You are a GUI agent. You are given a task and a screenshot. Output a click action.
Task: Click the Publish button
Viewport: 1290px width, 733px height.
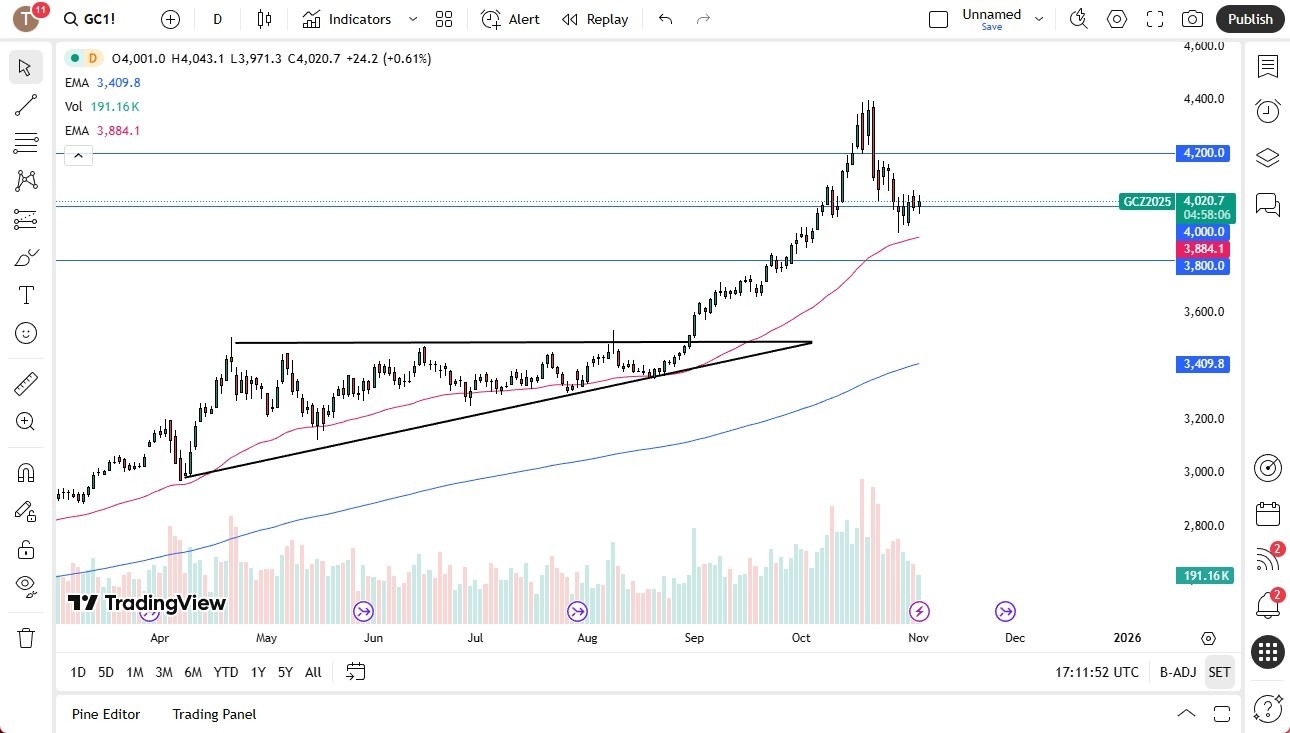point(1249,19)
